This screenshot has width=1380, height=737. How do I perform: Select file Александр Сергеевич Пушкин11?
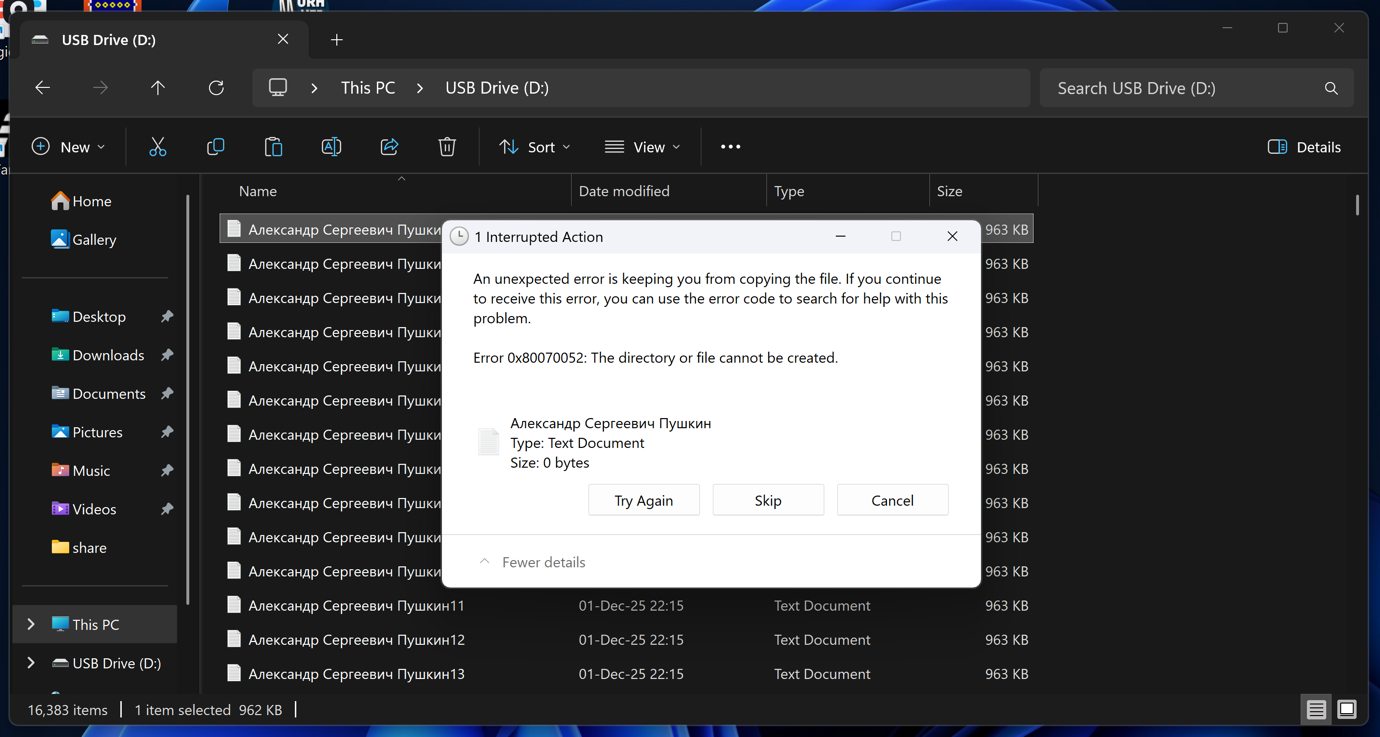[x=627, y=606]
